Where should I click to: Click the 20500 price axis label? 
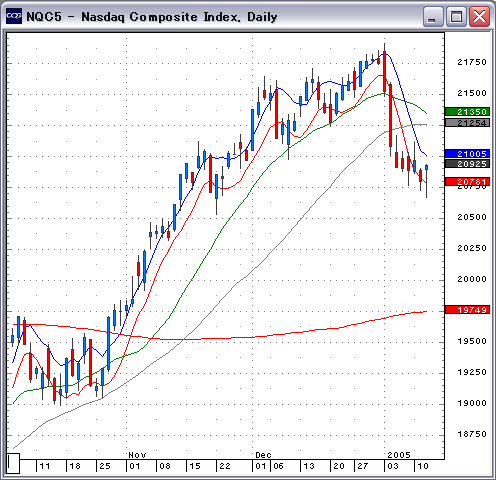pos(472,217)
